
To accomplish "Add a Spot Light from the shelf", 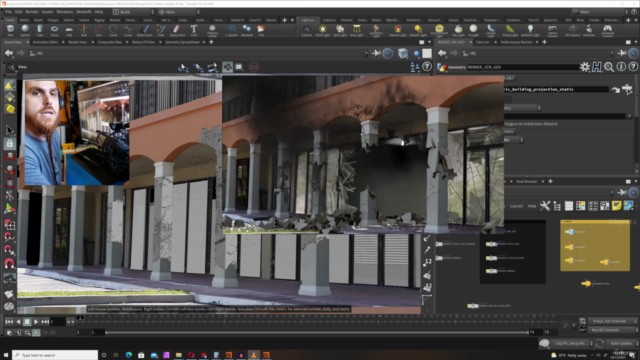I will tap(340, 30).
